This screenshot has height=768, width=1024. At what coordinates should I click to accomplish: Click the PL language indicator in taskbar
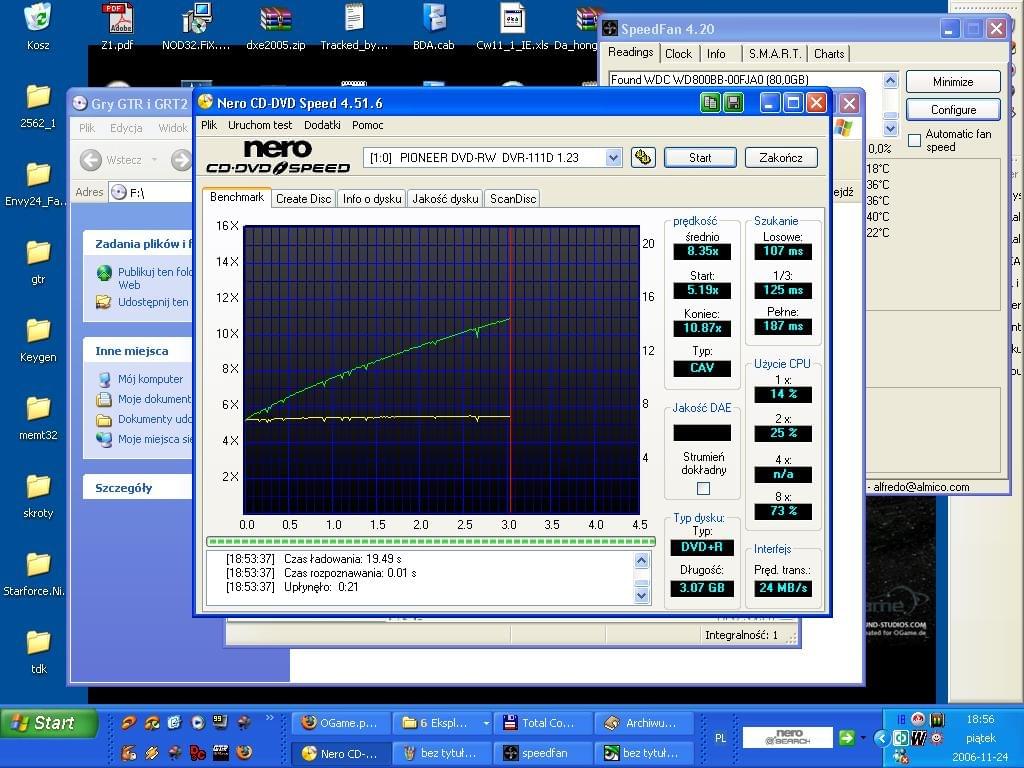(x=720, y=738)
